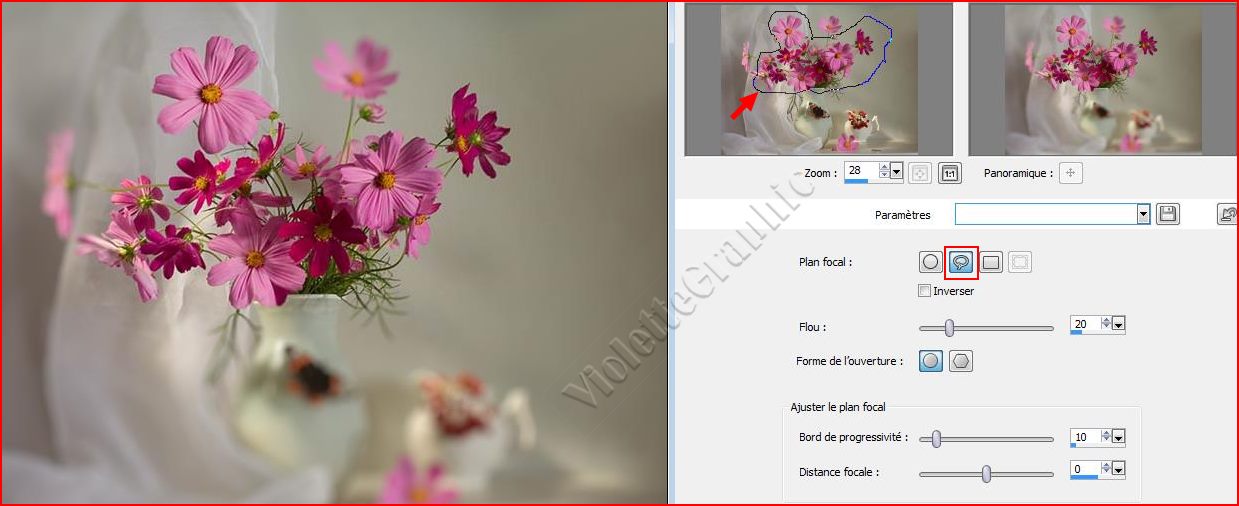Click the Panoramique pan icon

pos(1071,173)
